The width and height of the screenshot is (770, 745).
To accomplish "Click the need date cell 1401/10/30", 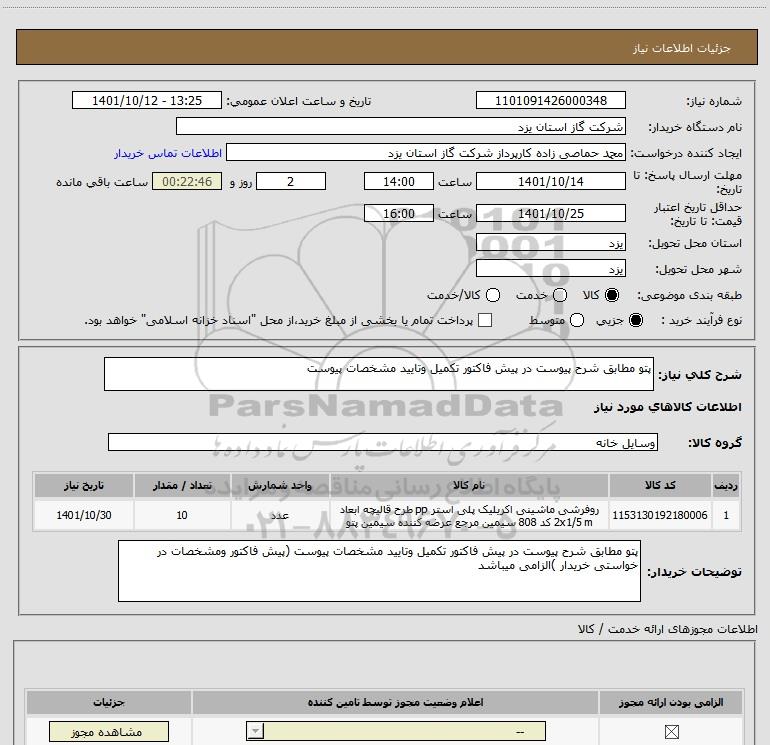I will point(83,515).
